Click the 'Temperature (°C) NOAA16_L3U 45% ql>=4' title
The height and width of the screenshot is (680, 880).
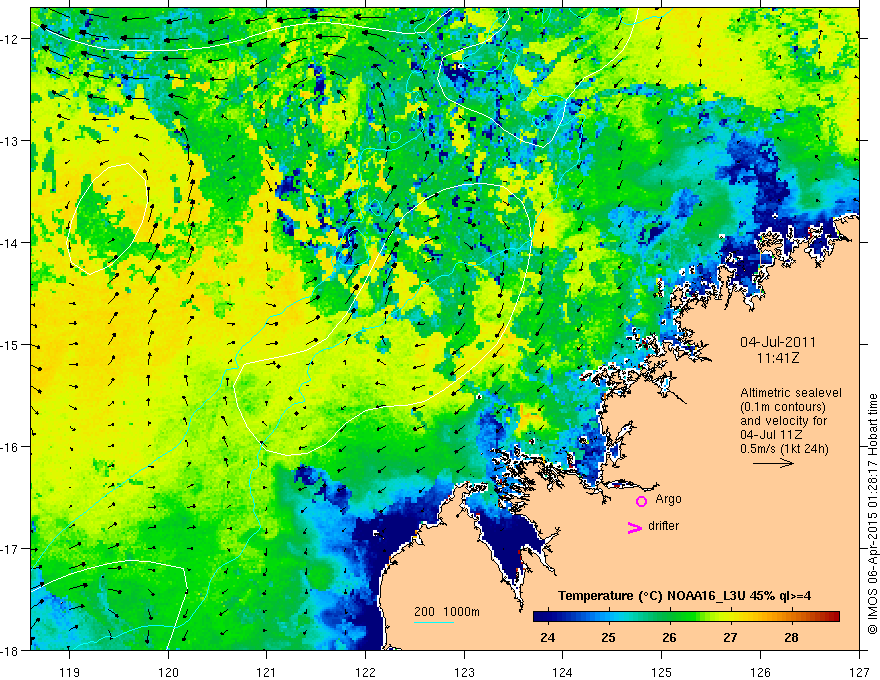[x=684, y=596]
